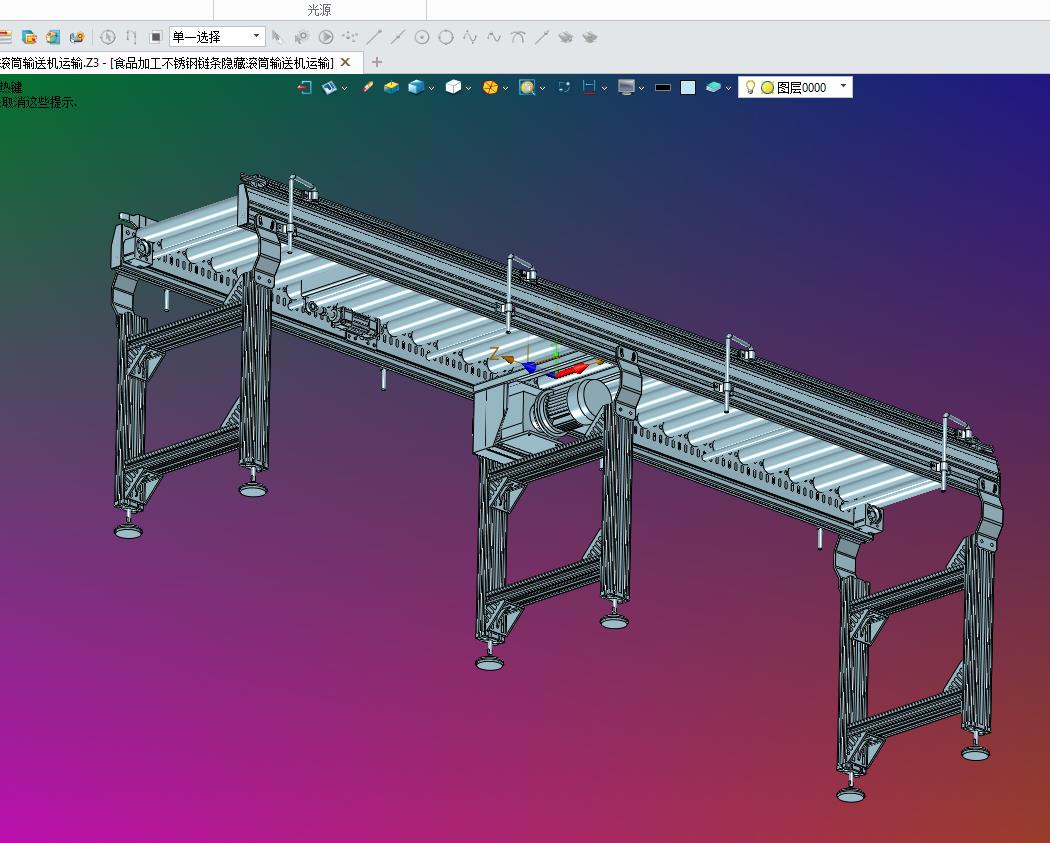Image resolution: width=1050 pixels, height=843 pixels.
Task: Select the circle center snap icon
Action: pos(422,37)
